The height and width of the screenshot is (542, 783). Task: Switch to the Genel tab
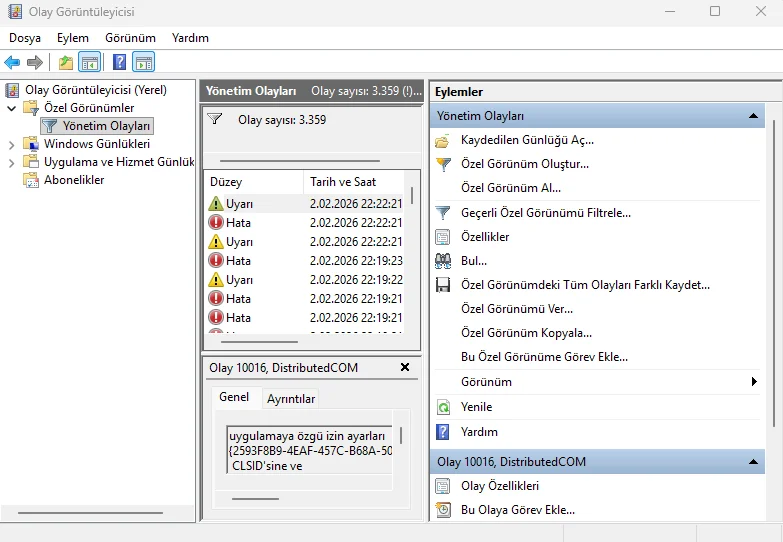(x=234, y=397)
